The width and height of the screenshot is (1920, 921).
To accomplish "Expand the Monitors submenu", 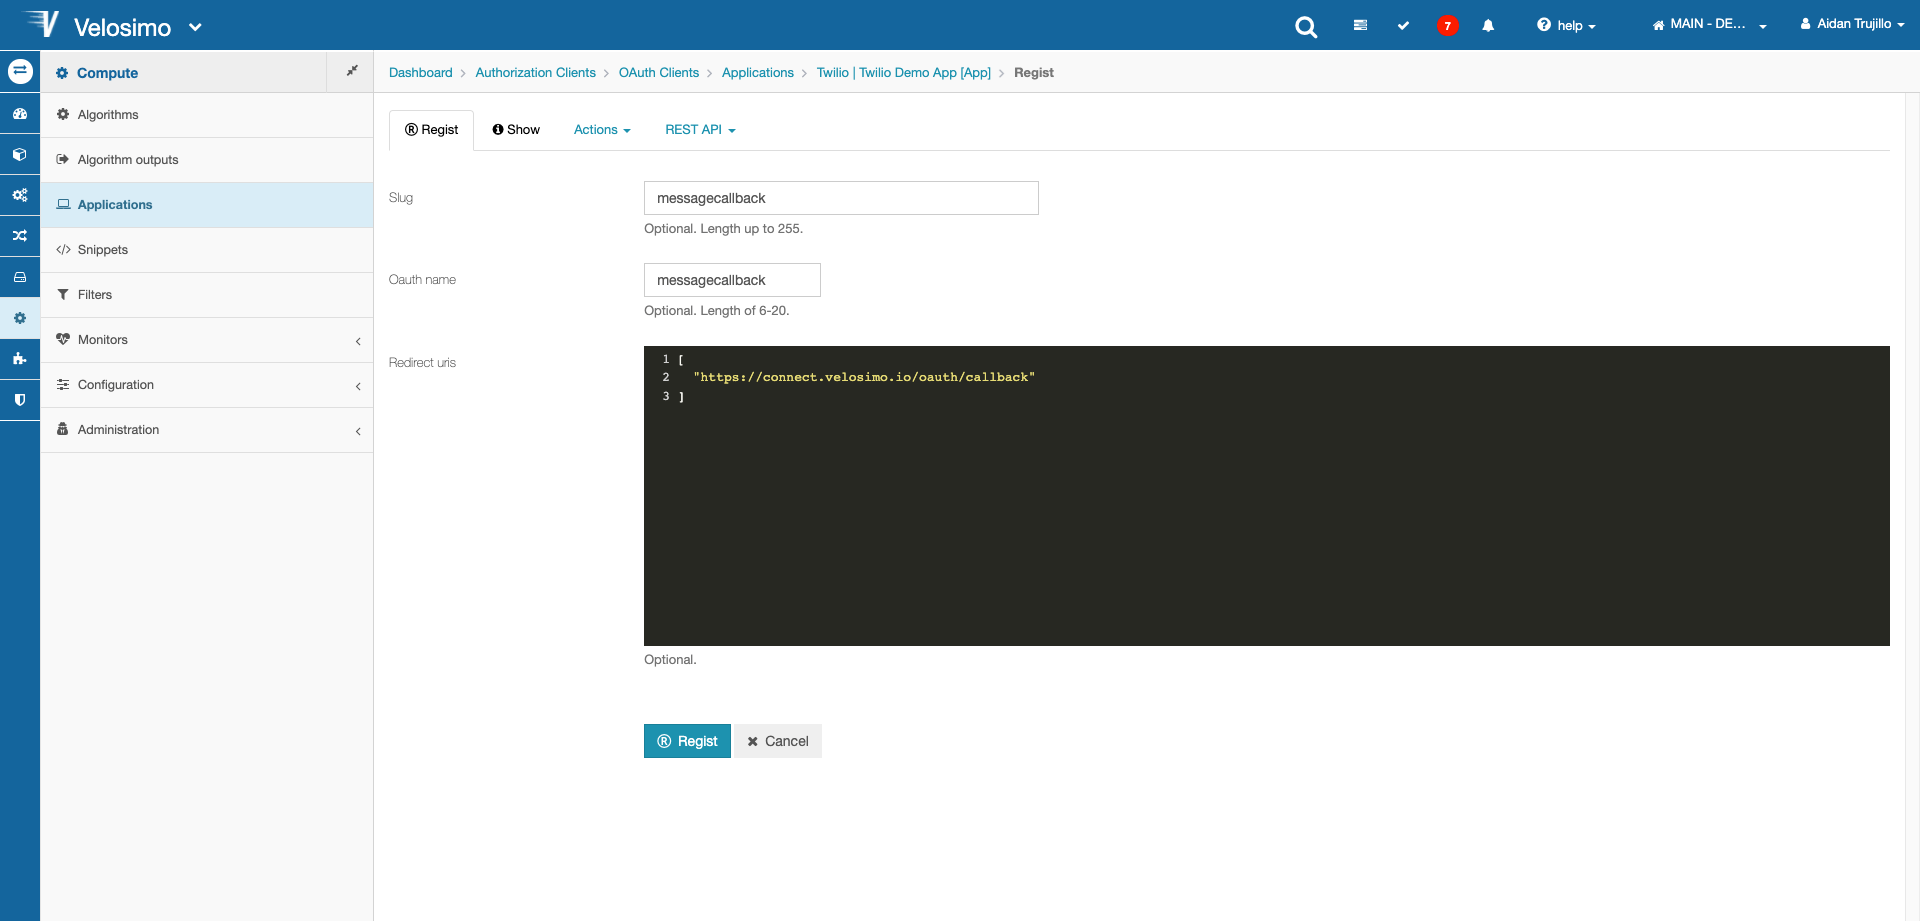I will [207, 340].
